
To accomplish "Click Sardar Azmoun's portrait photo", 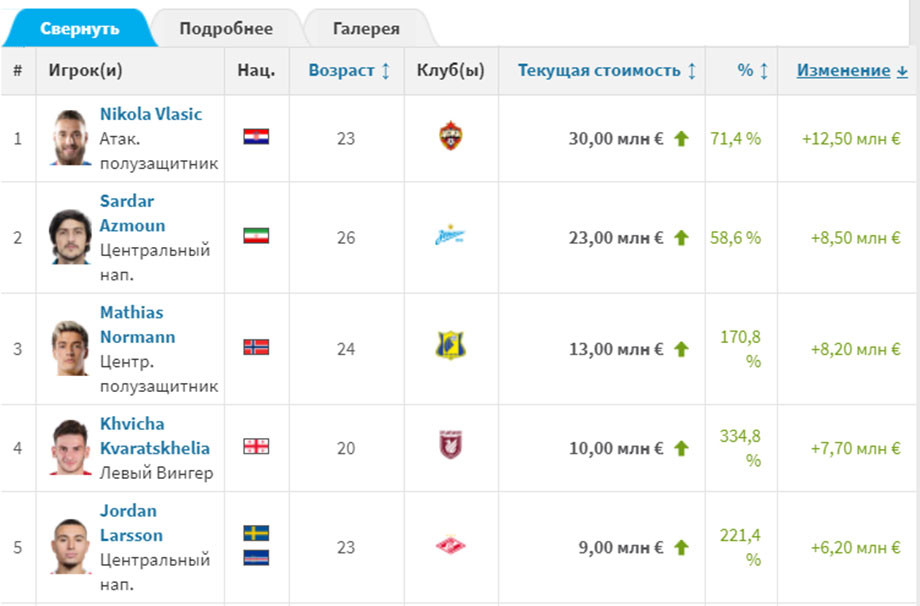I will (70, 236).
